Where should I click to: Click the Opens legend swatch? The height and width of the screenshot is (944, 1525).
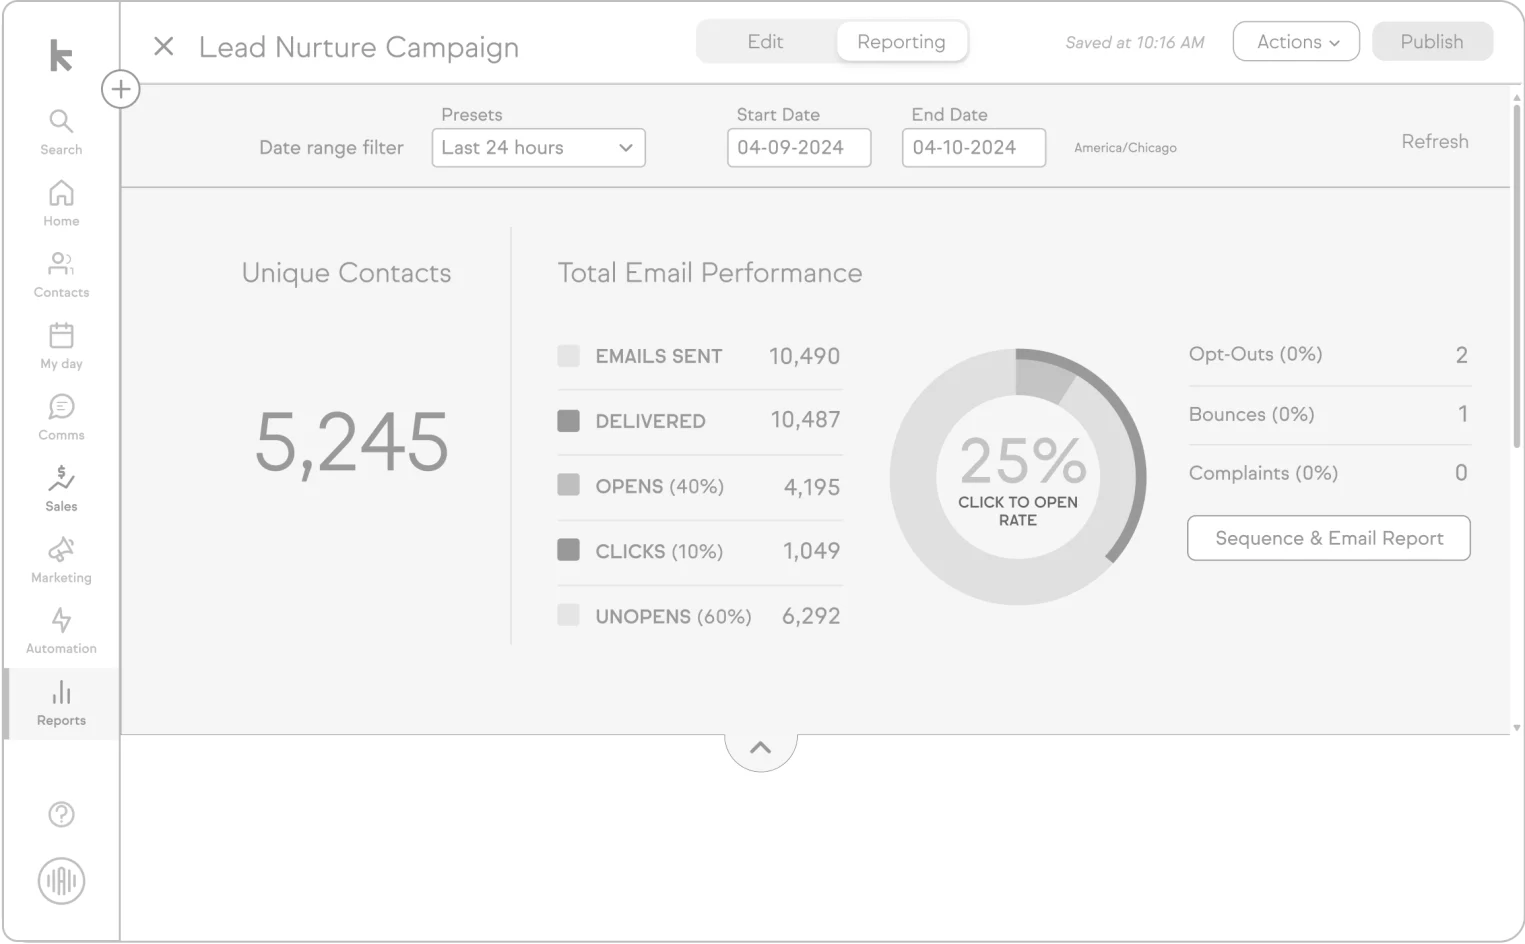569,485
